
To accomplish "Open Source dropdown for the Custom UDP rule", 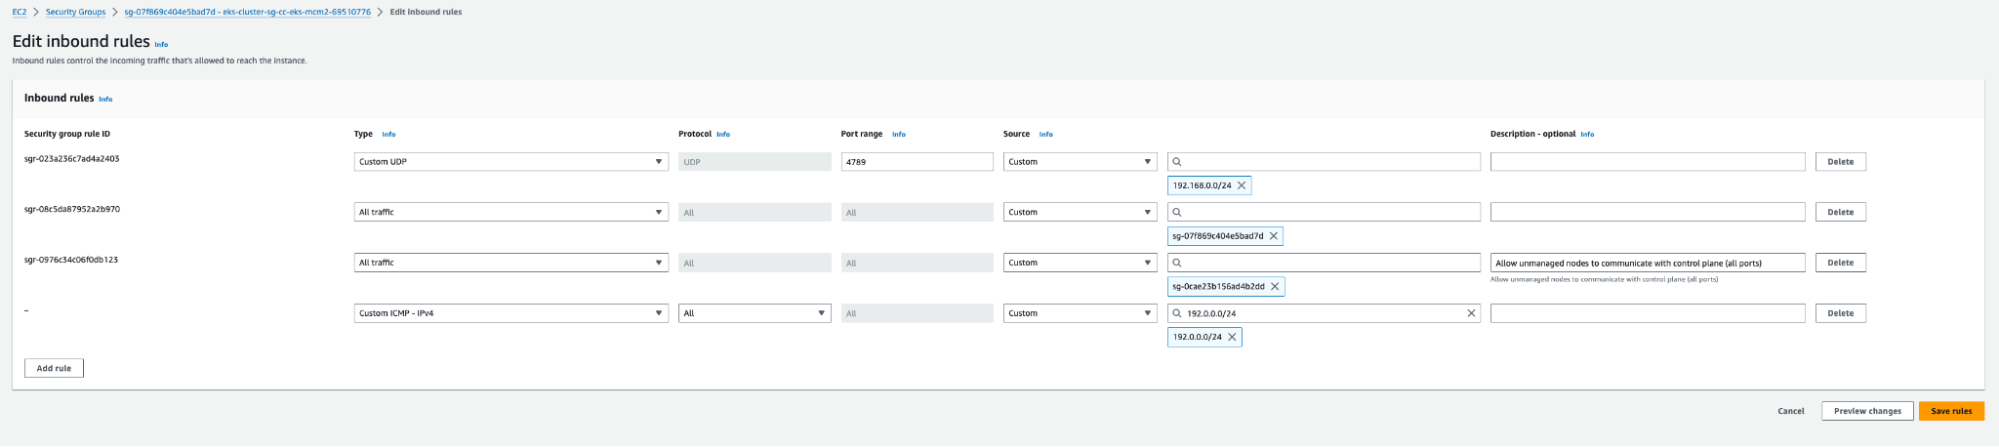I will coord(1080,162).
